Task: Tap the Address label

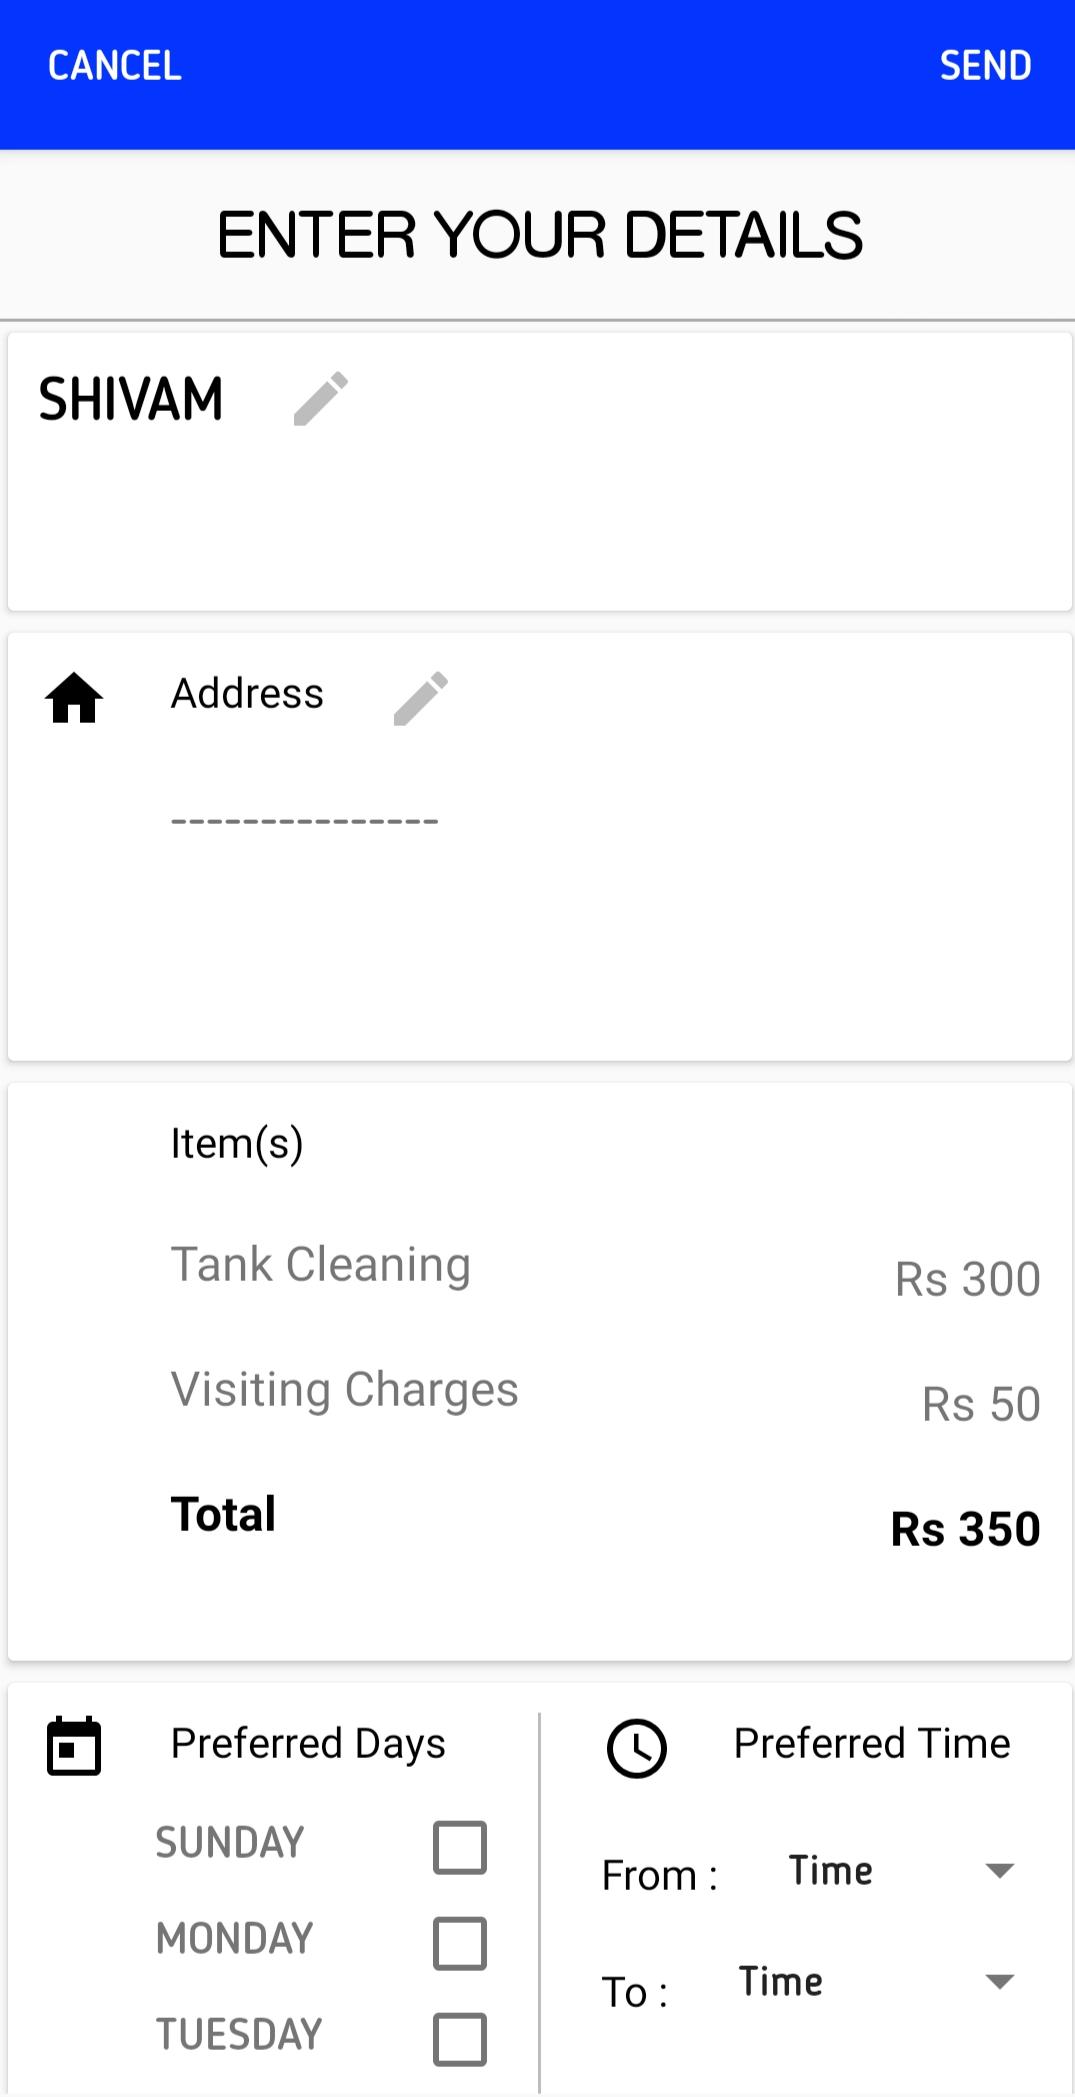Action: point(247,693)
